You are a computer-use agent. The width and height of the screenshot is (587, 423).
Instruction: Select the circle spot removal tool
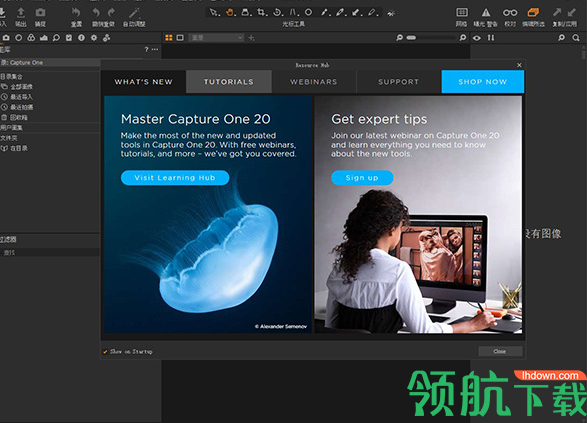pyautogui.click(x=308, y=13)
